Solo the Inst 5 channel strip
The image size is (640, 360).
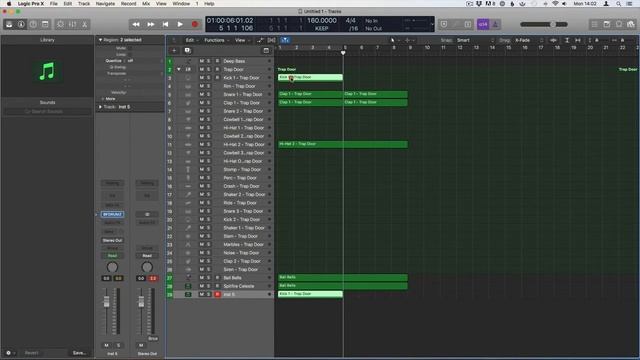[x=118, y=345]
